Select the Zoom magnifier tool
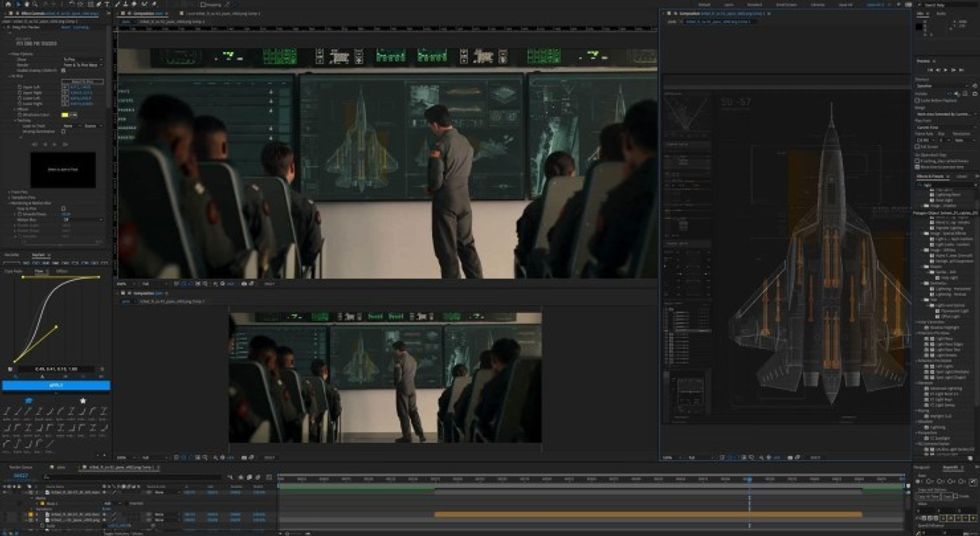 pyautogui.click(x=35, y=4)
